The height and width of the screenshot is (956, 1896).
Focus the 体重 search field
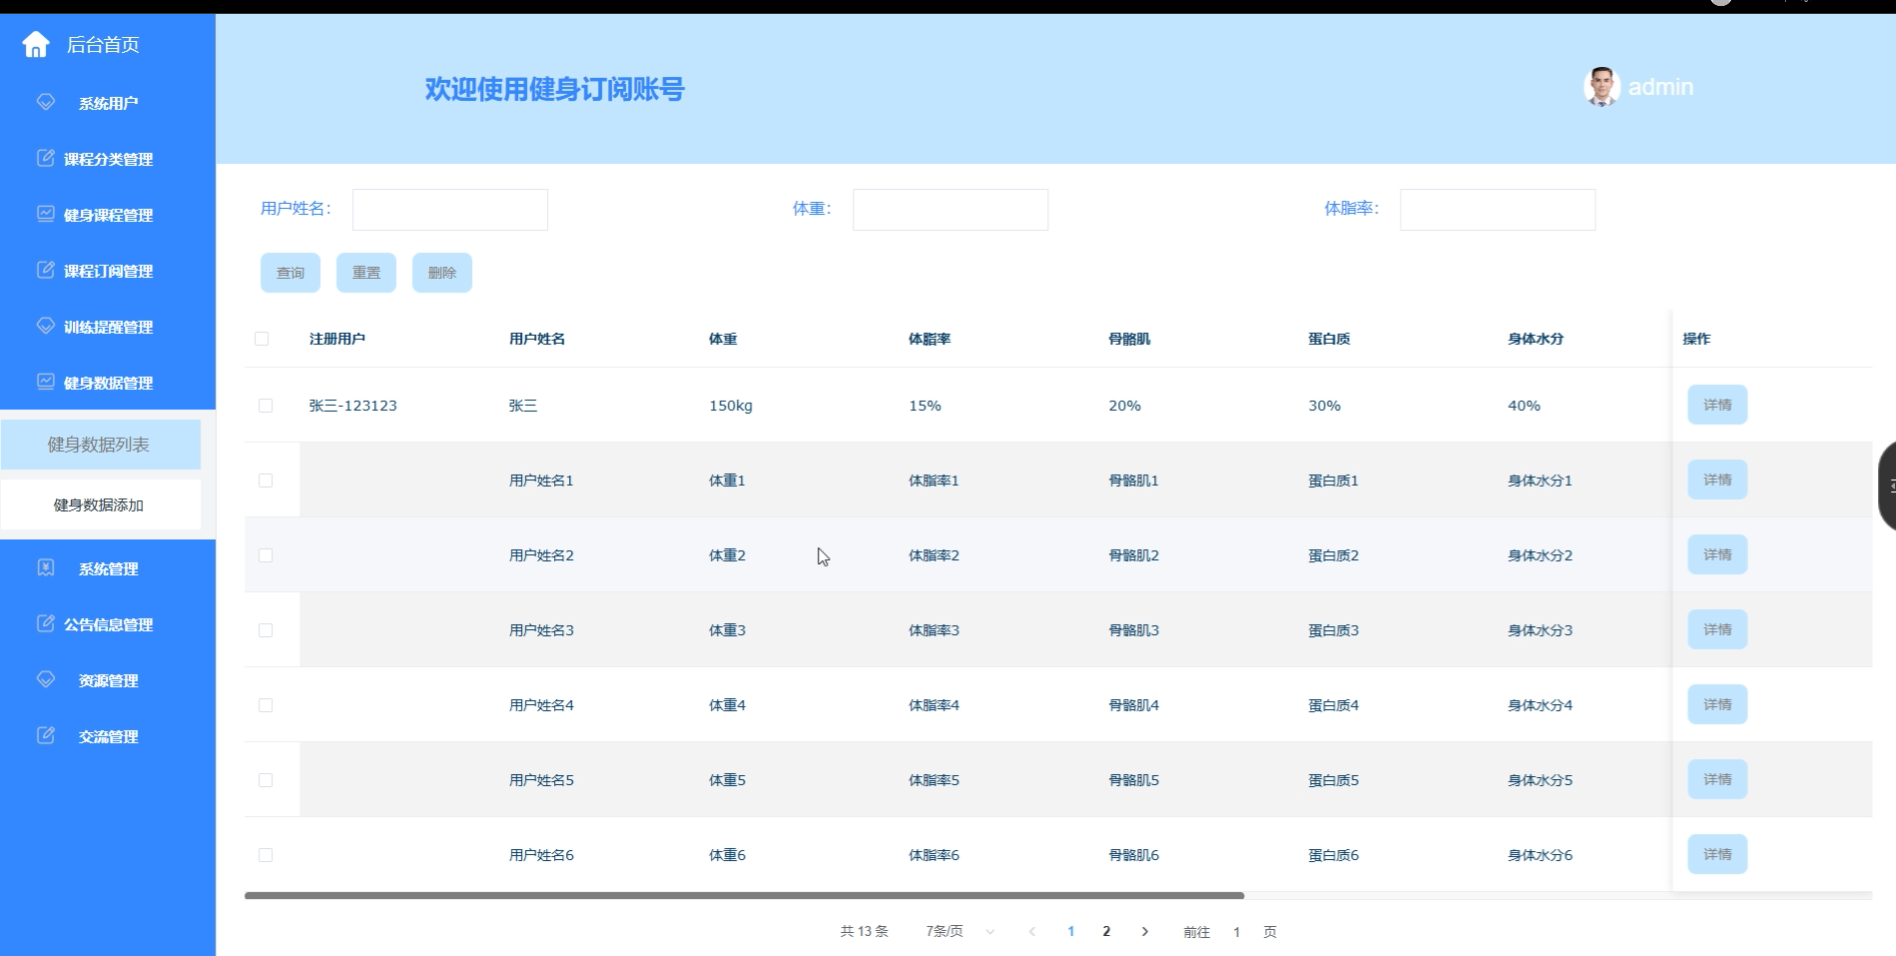point(950,210)
